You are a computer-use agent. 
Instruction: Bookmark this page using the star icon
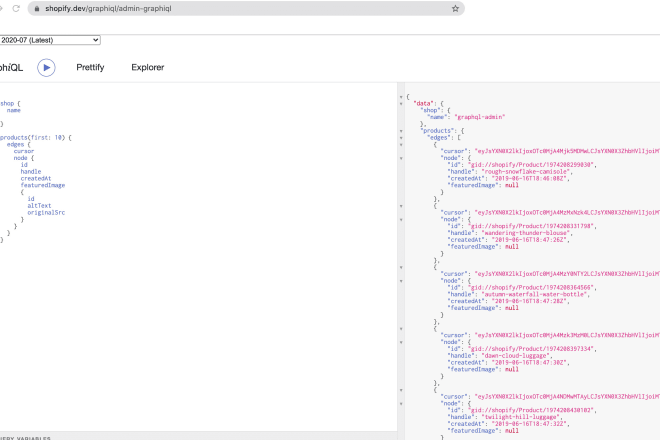(455, 8)
